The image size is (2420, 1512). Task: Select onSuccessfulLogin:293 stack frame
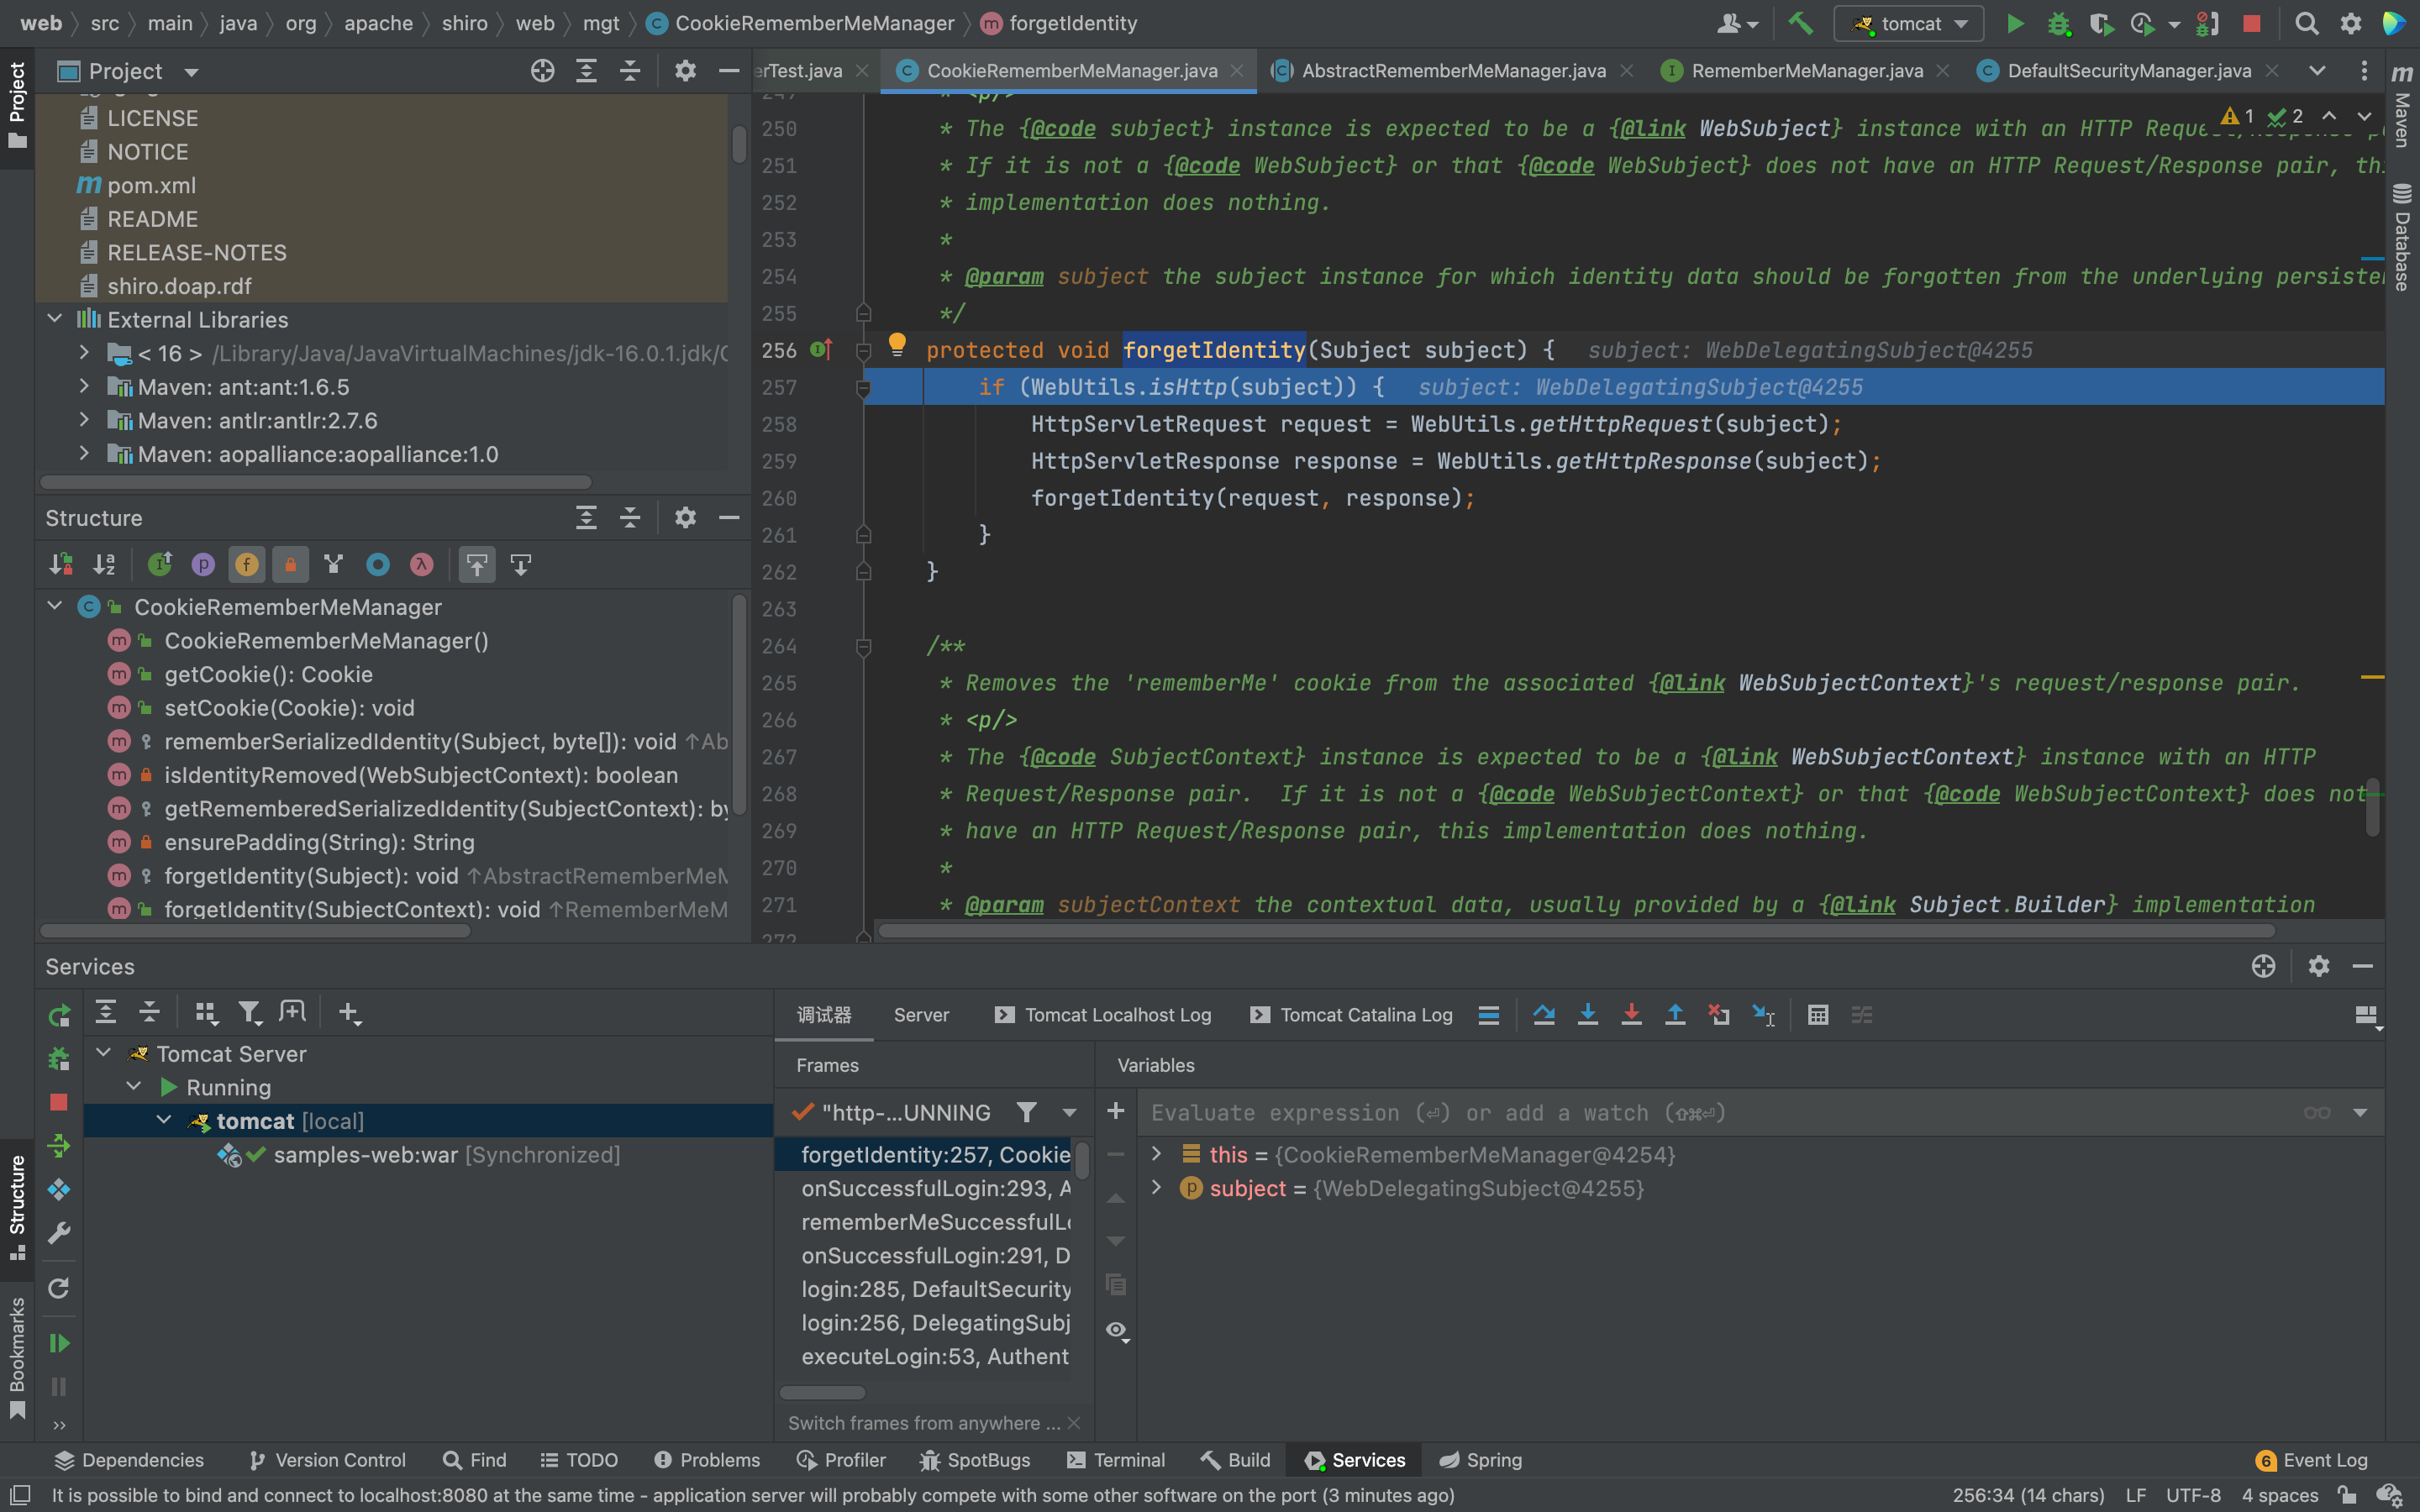pos(935,1188)
